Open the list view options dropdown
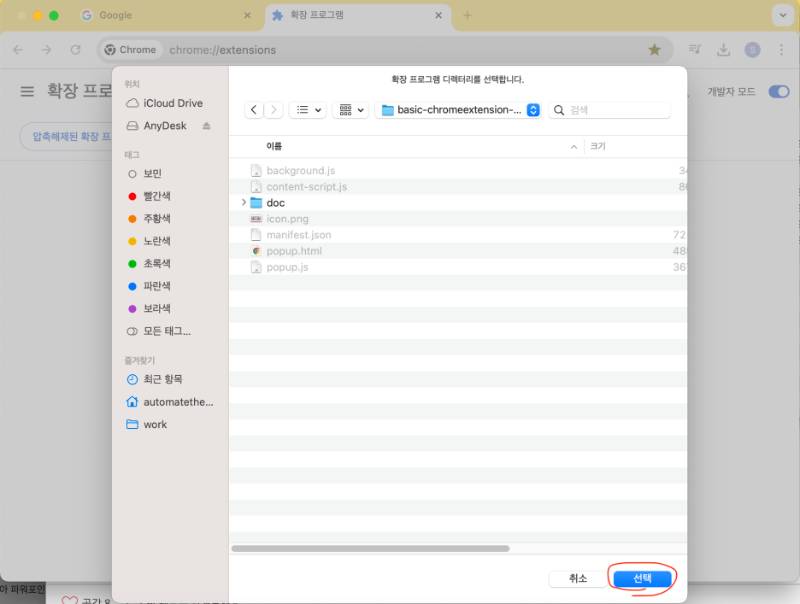 307,110
